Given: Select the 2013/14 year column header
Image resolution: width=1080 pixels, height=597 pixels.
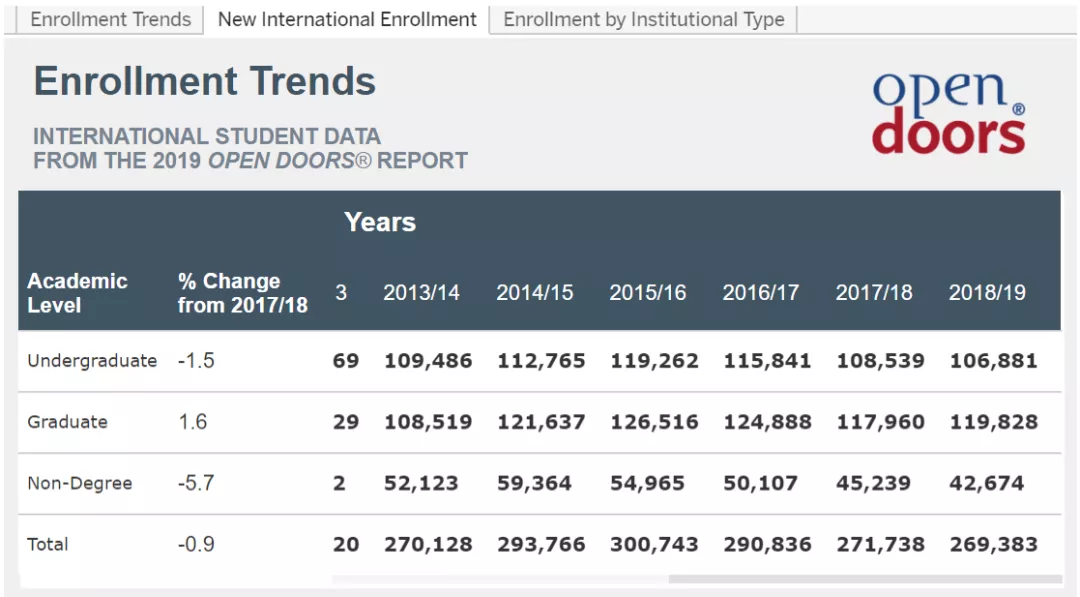Looking at the screenshot, I should [421, 292].
